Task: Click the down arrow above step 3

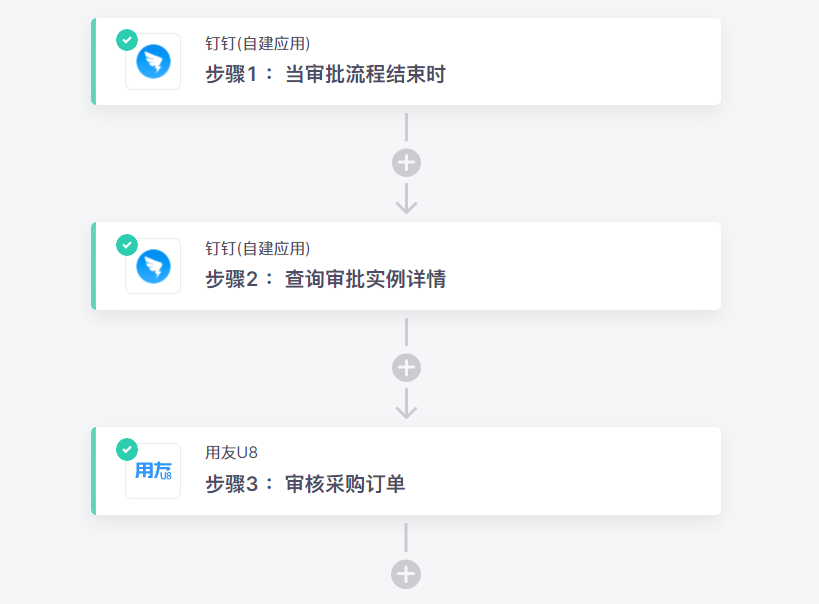Action: coord(406,403)
